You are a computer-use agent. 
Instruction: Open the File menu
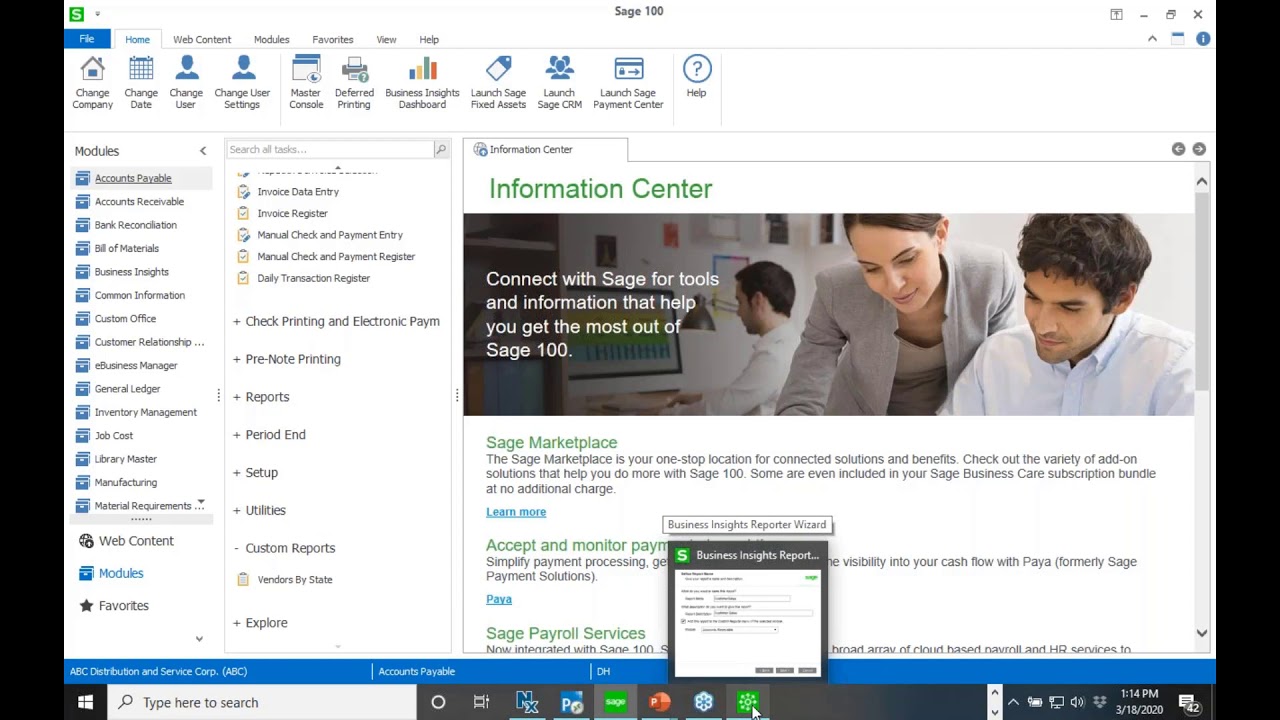click(87, 39)
